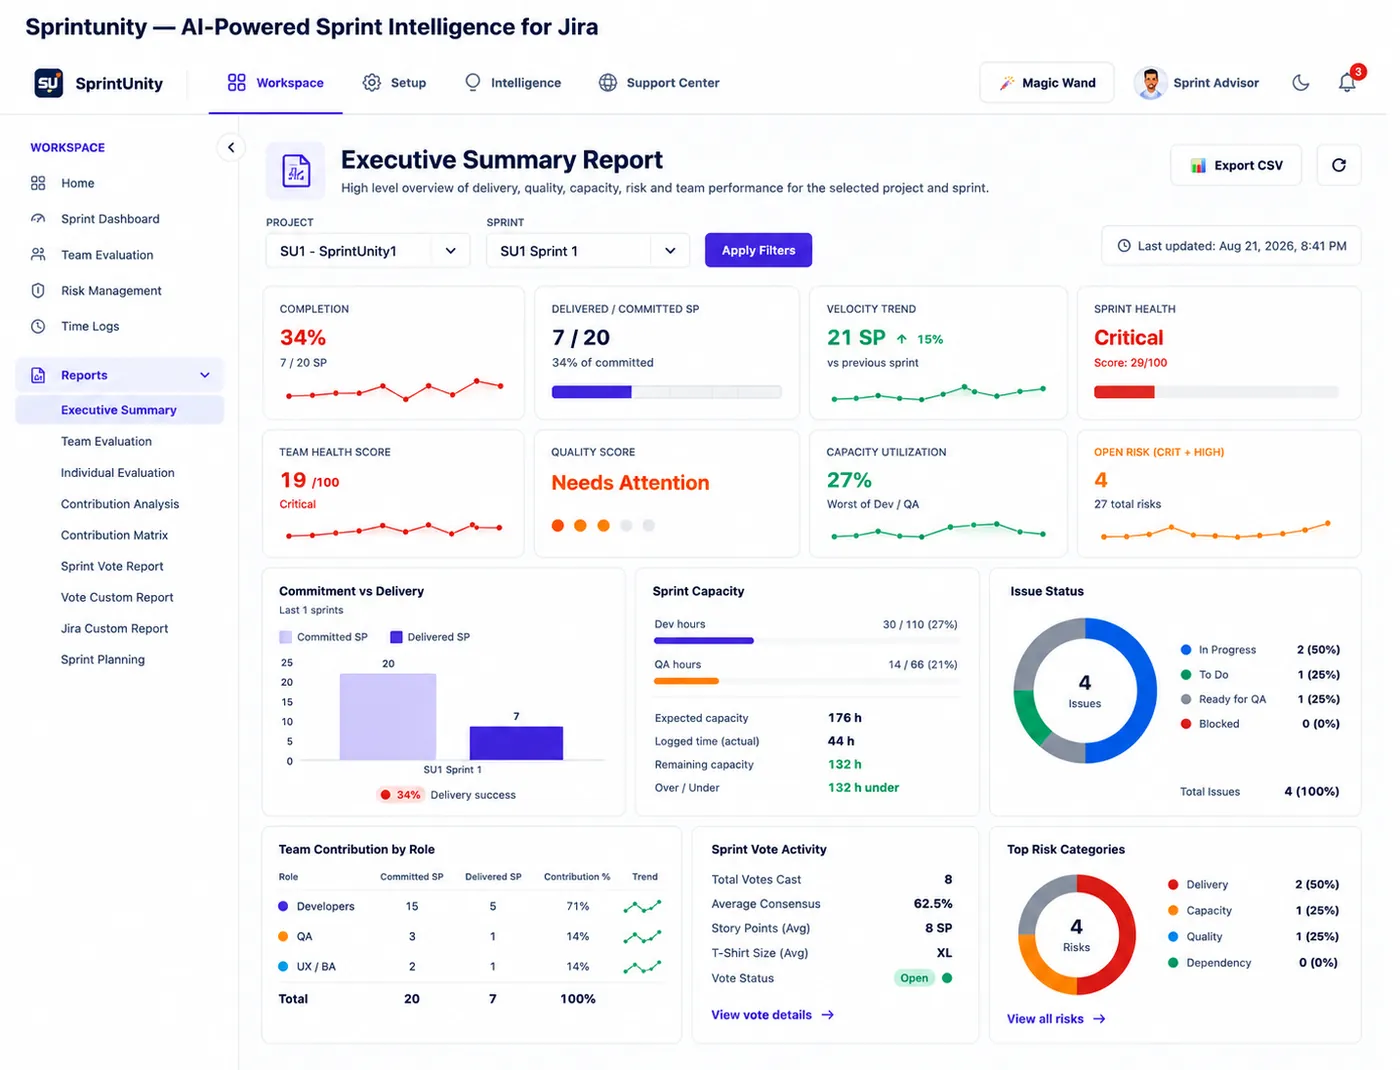Click the UX / BA trend sparkline
This screenshot has width=1400, height=1070.
pyautogui.click(x=643, y=967)
